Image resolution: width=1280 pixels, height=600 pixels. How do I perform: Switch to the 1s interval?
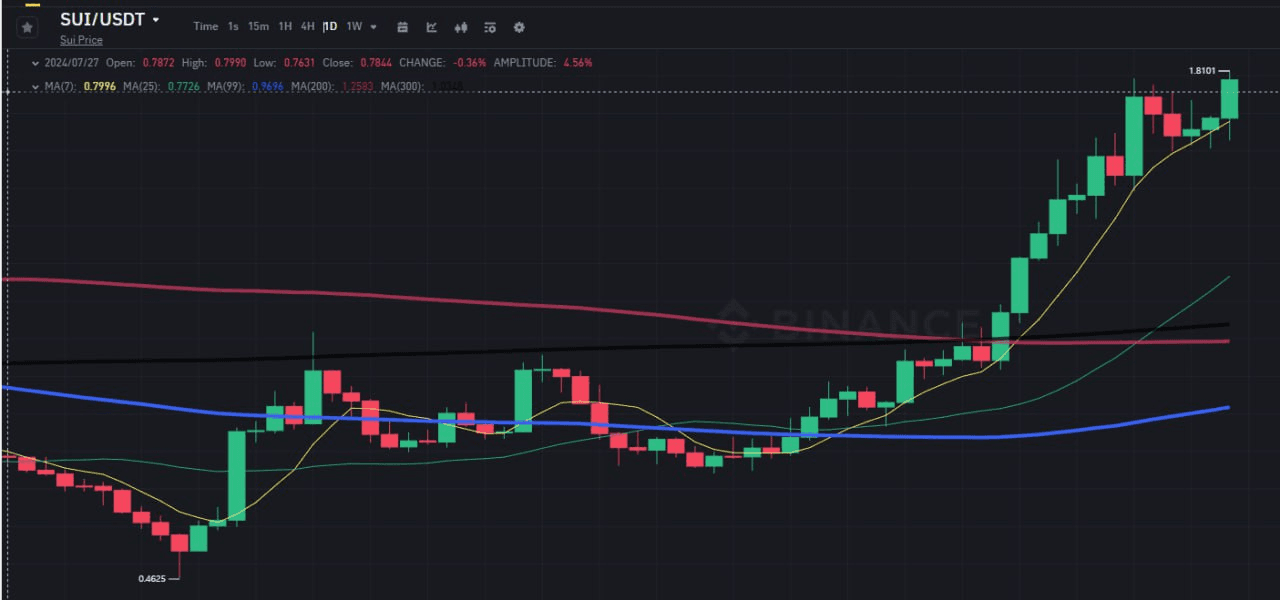[x=233, y=27]
